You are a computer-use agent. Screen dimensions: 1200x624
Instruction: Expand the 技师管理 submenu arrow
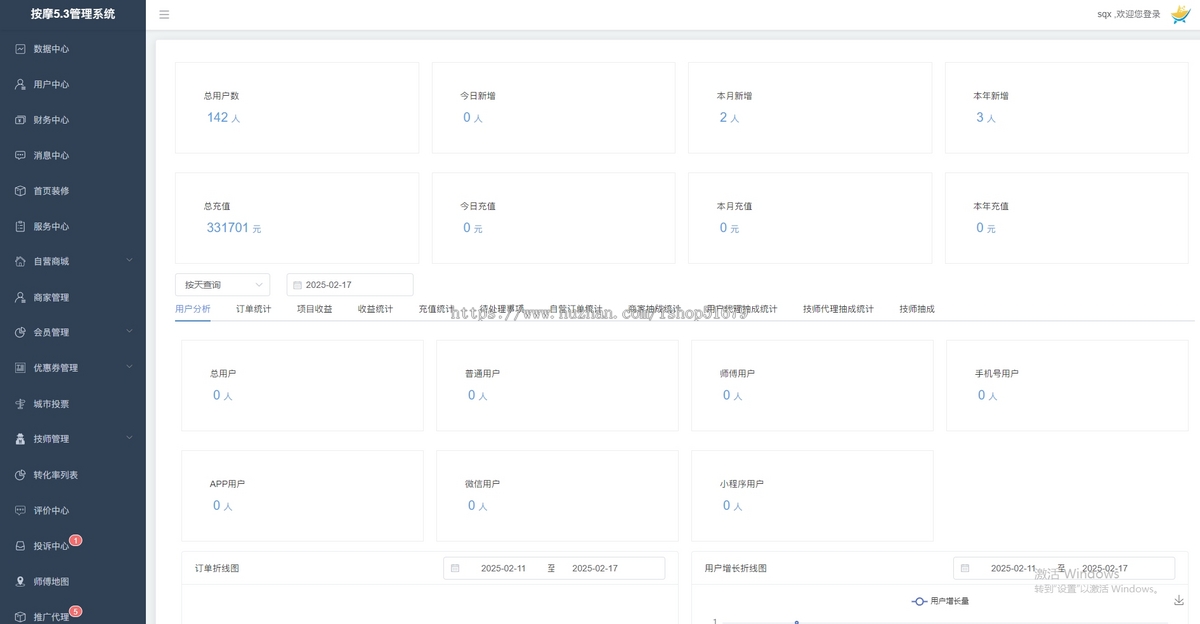pyautogui.click(x=129, y=438)
